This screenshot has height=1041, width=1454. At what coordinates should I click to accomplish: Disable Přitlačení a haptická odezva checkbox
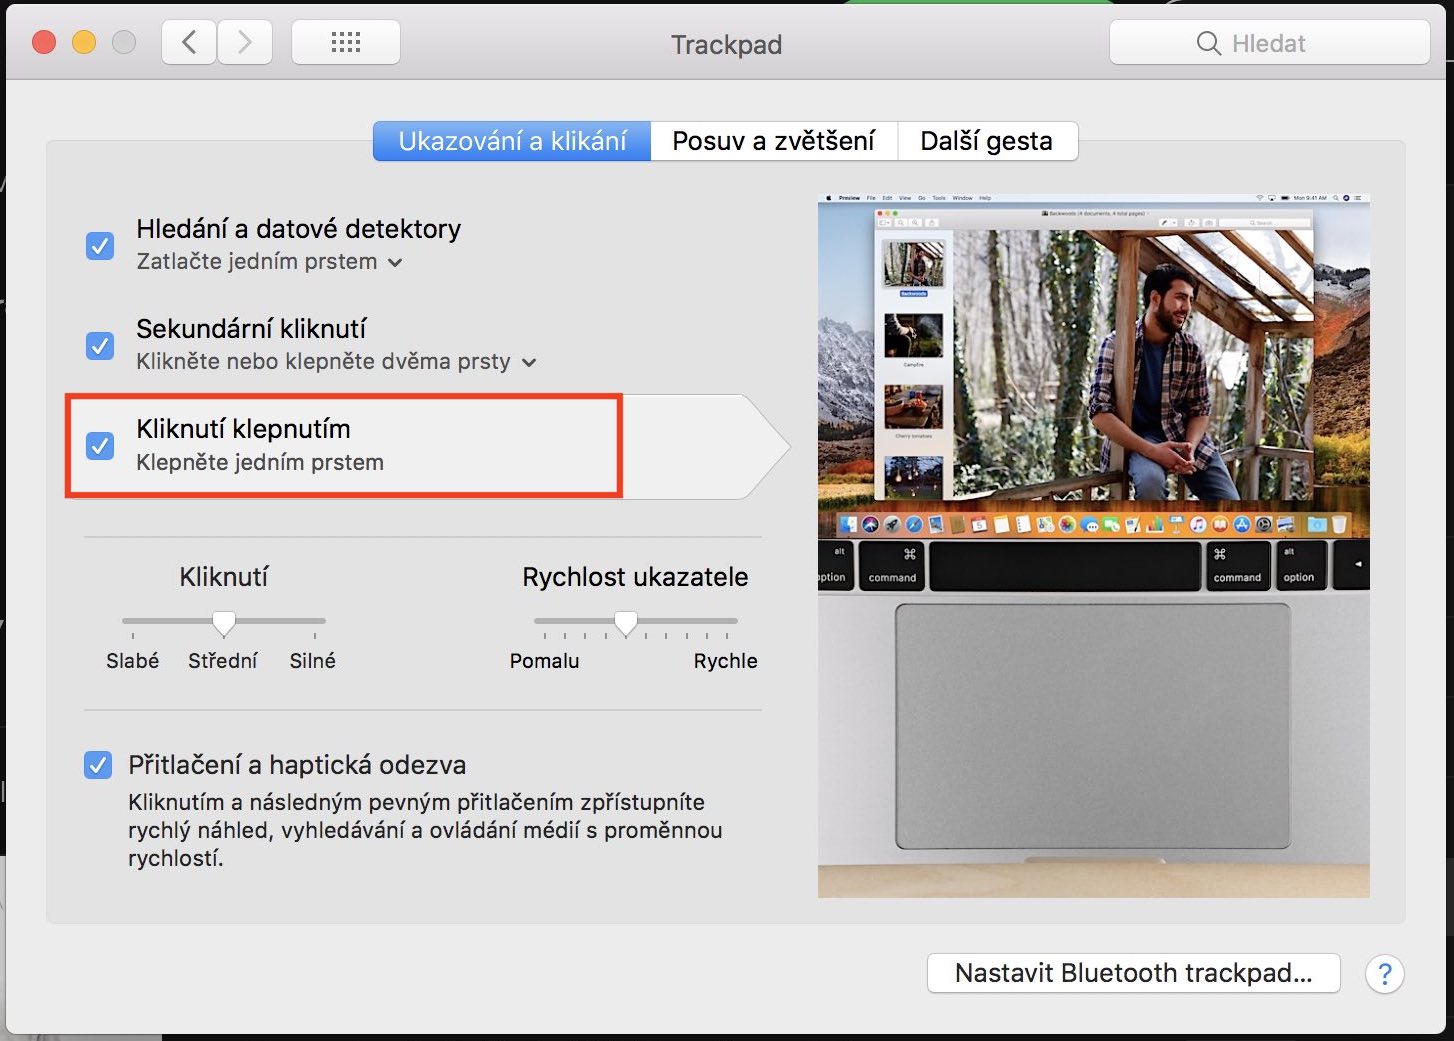(x=98, y=765)
